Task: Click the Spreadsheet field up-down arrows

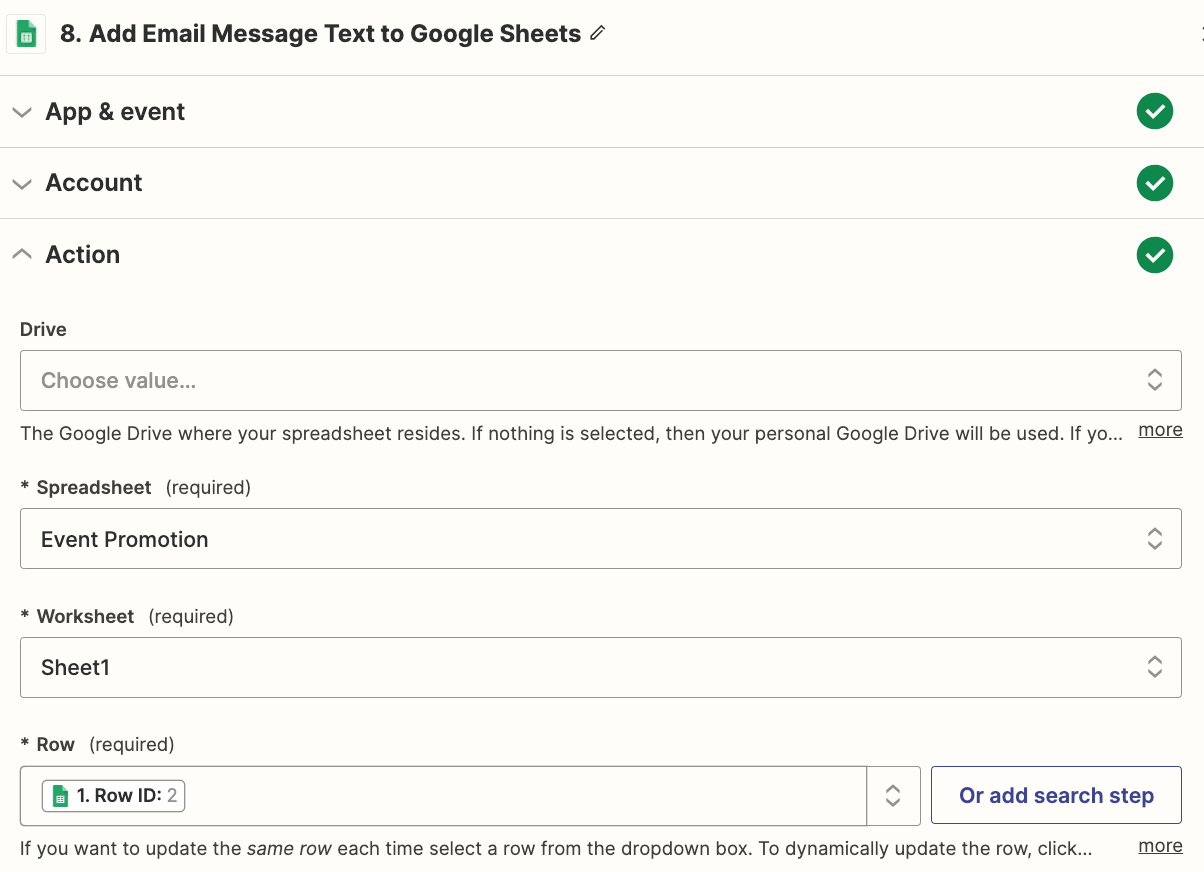Action: tap(1155, 539)
